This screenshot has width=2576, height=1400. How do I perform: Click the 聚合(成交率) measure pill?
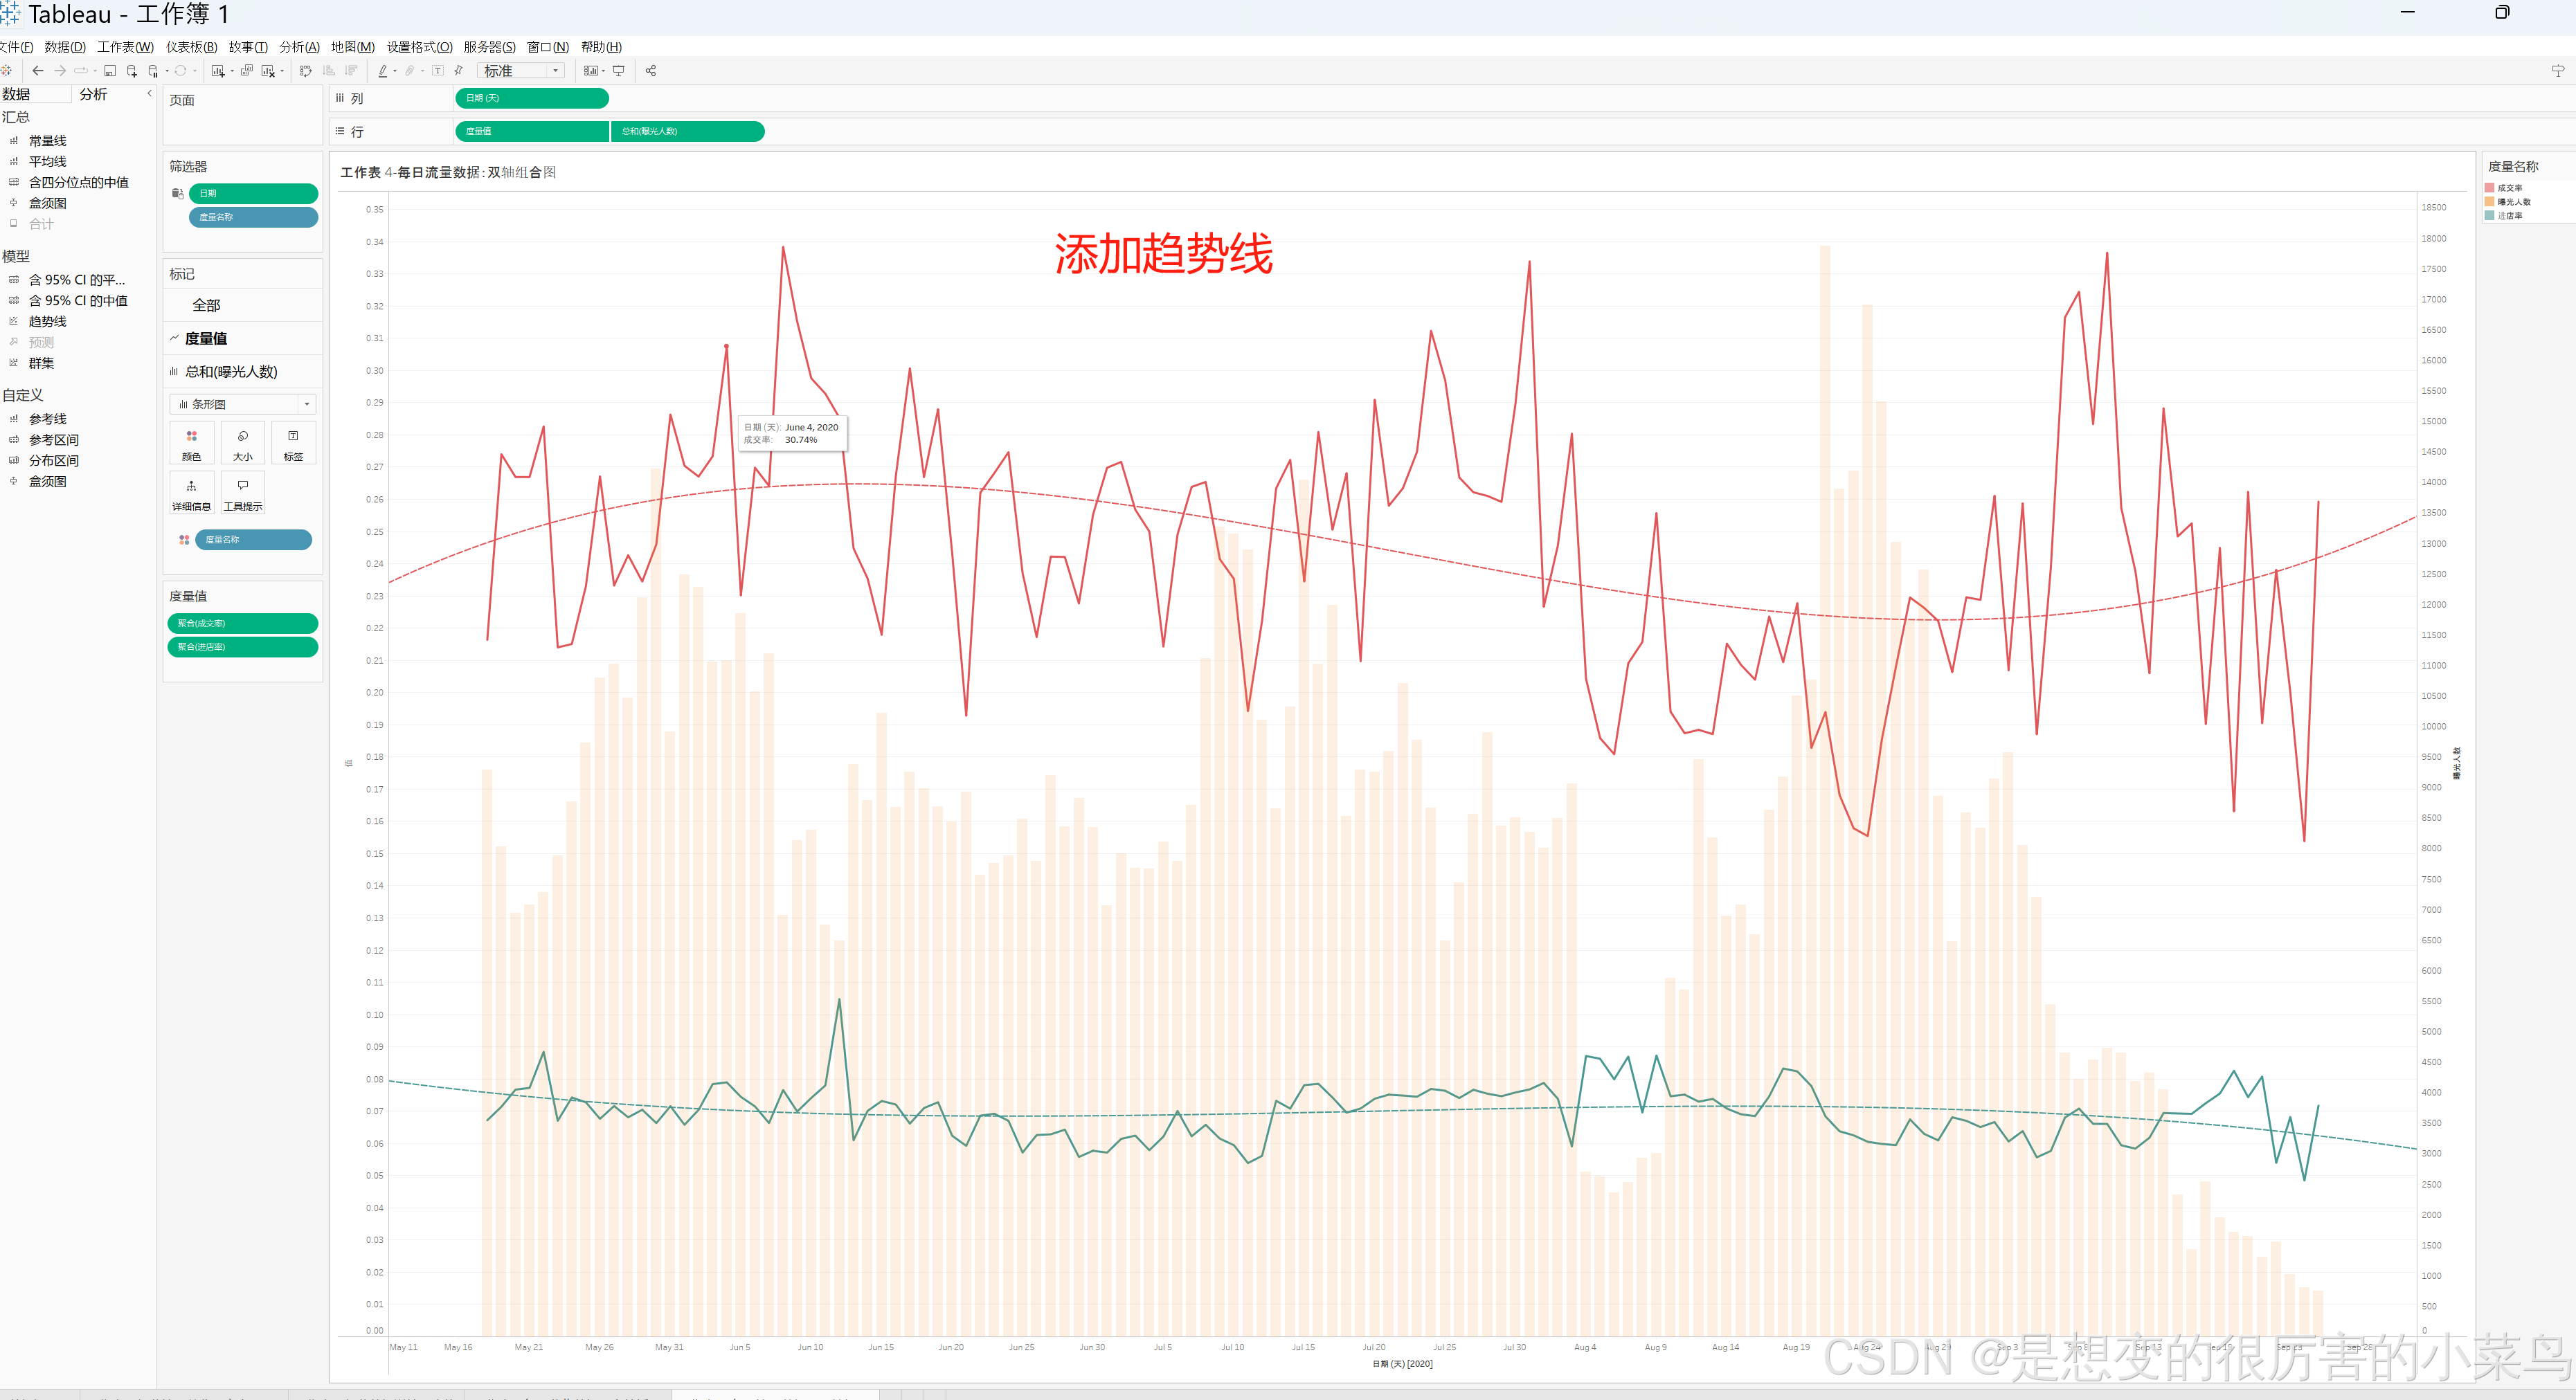click(242, 623)
